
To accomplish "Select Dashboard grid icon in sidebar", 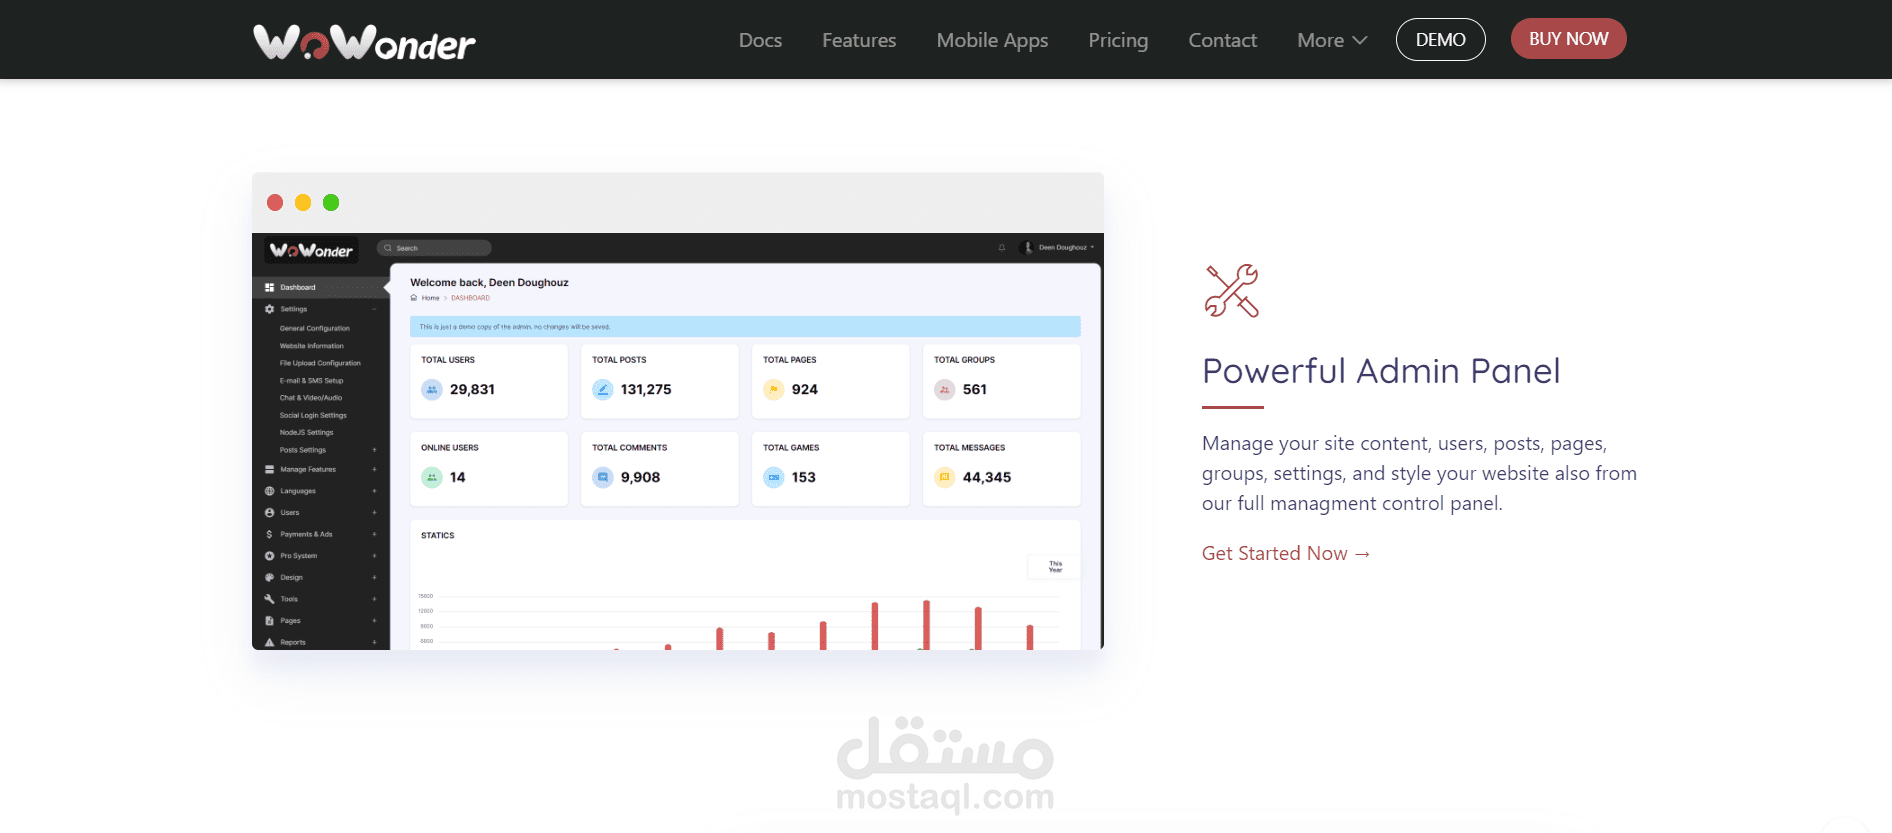I will click(x=269, y=287).
